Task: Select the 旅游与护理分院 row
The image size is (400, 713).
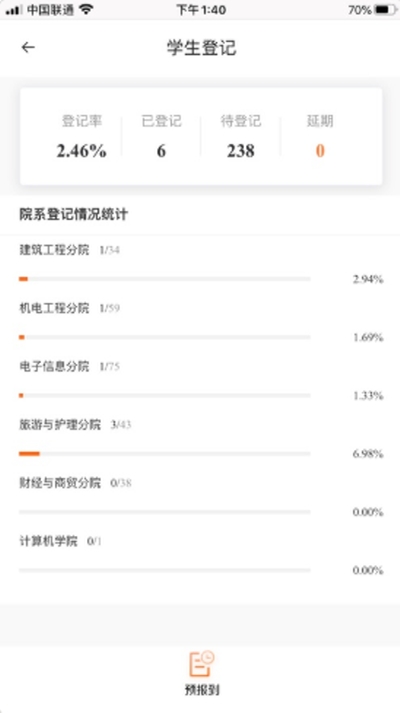Action: click(x=200, y=439)
